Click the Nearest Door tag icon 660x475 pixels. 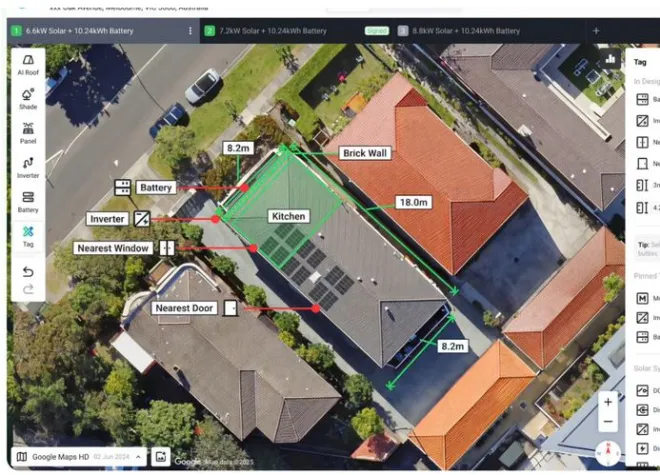click(231, 308)
